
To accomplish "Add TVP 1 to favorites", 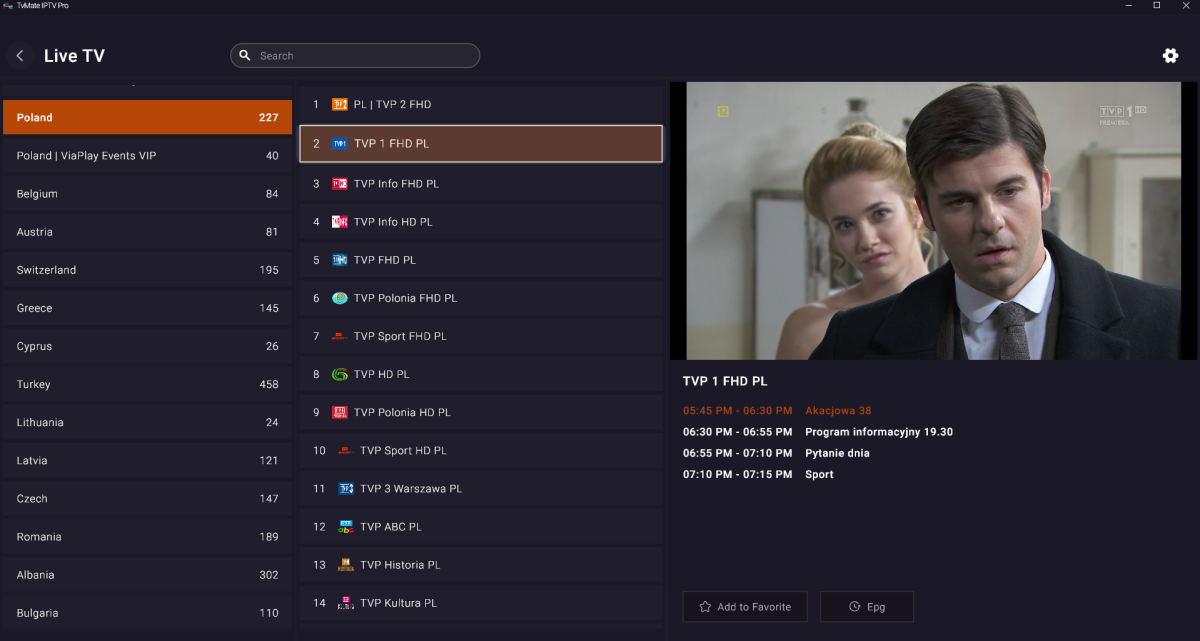I will click(745, 607).
